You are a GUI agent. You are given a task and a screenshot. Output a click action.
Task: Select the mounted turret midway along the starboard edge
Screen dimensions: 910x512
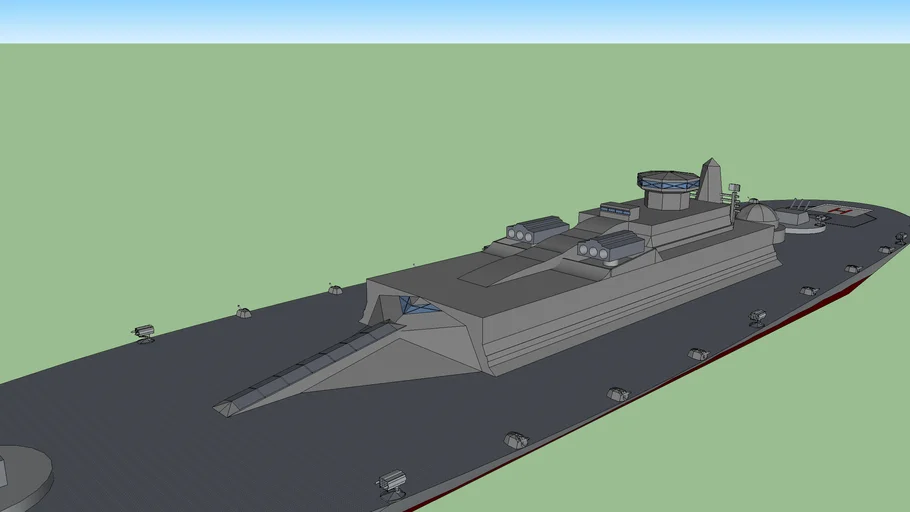[x=757, y=317]
